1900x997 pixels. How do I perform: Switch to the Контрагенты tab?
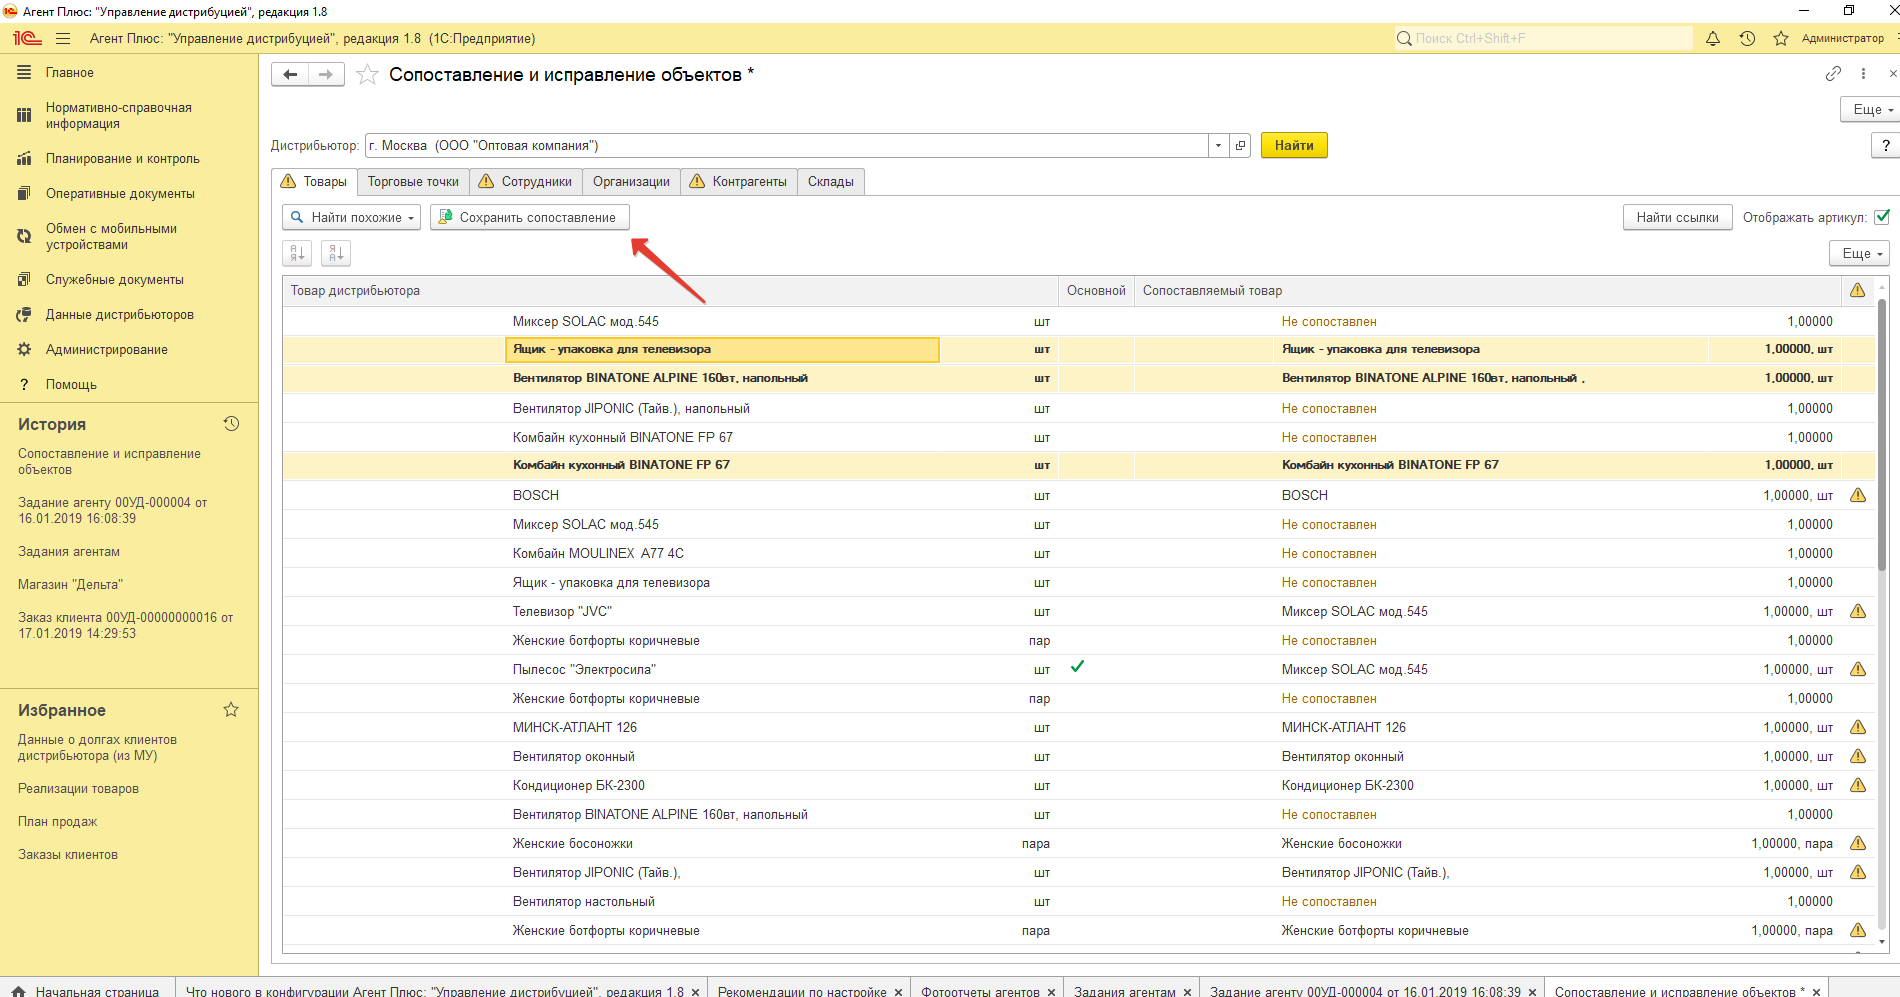pyautogui.click(x=739, y=181)
